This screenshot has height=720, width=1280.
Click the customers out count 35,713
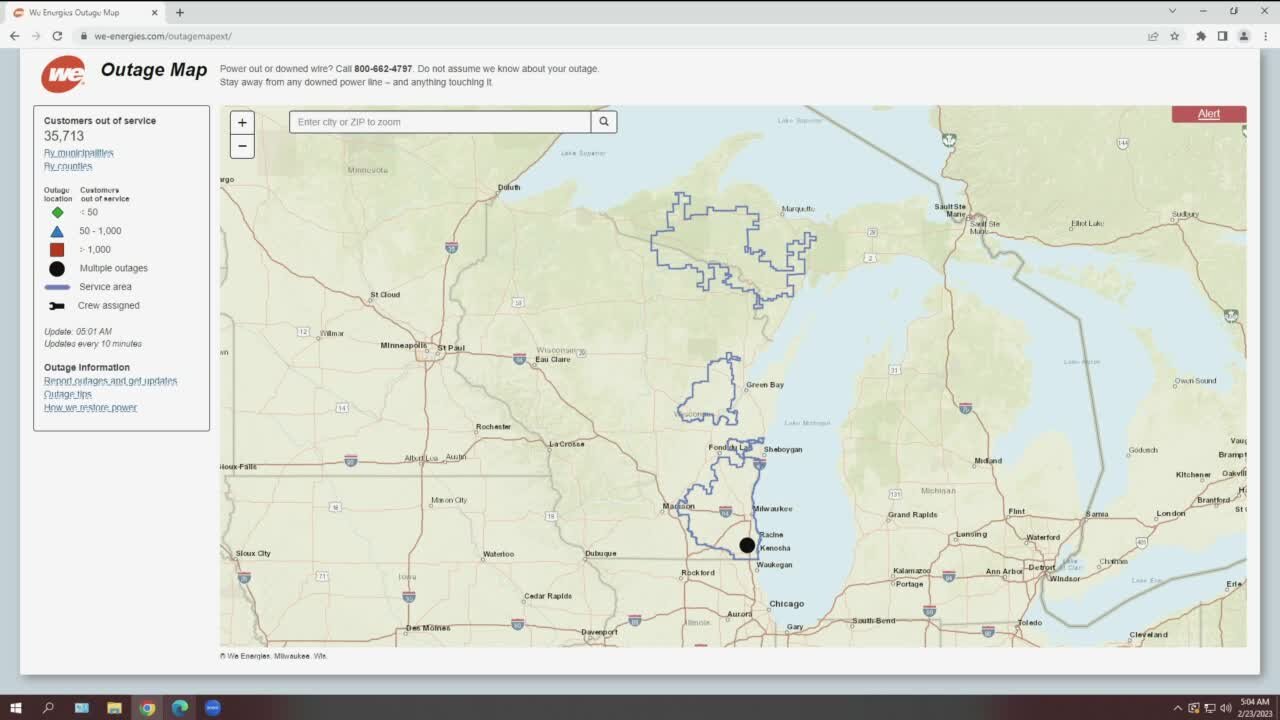coord(64,136)
